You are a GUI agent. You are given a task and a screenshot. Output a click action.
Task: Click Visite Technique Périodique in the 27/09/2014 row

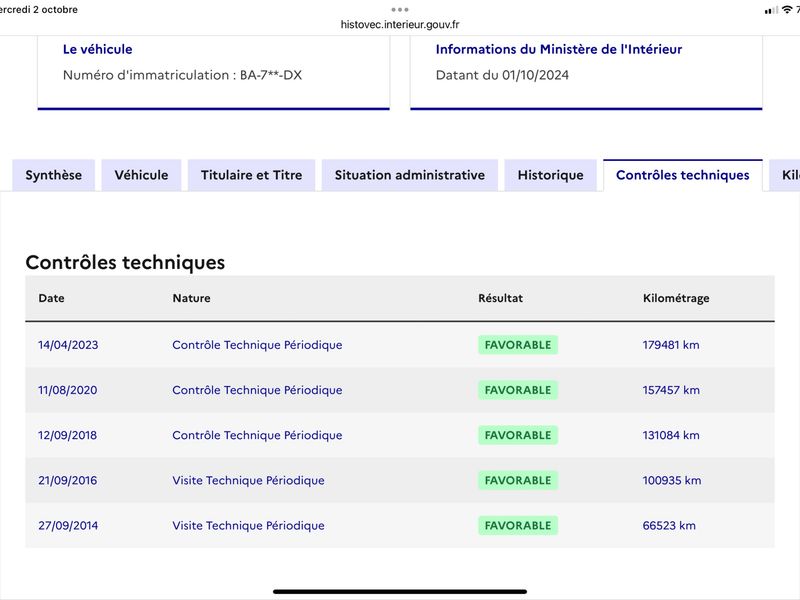tap(248, 526)
